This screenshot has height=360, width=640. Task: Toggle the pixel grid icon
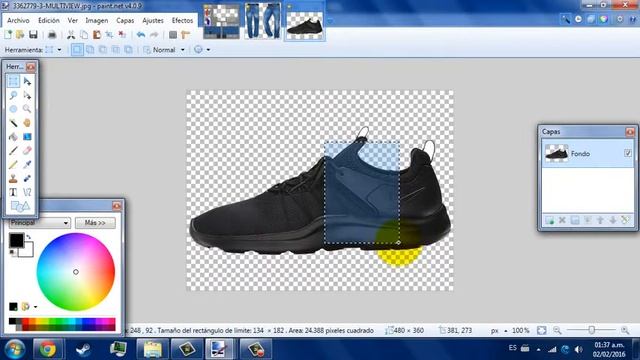[x=173, y=35]
